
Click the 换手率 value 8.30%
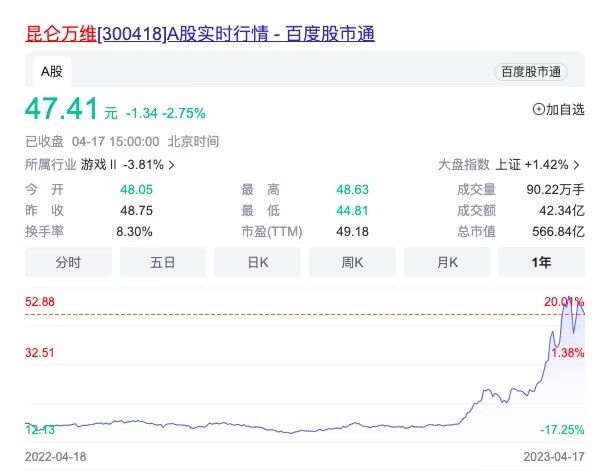coord(134,231)
